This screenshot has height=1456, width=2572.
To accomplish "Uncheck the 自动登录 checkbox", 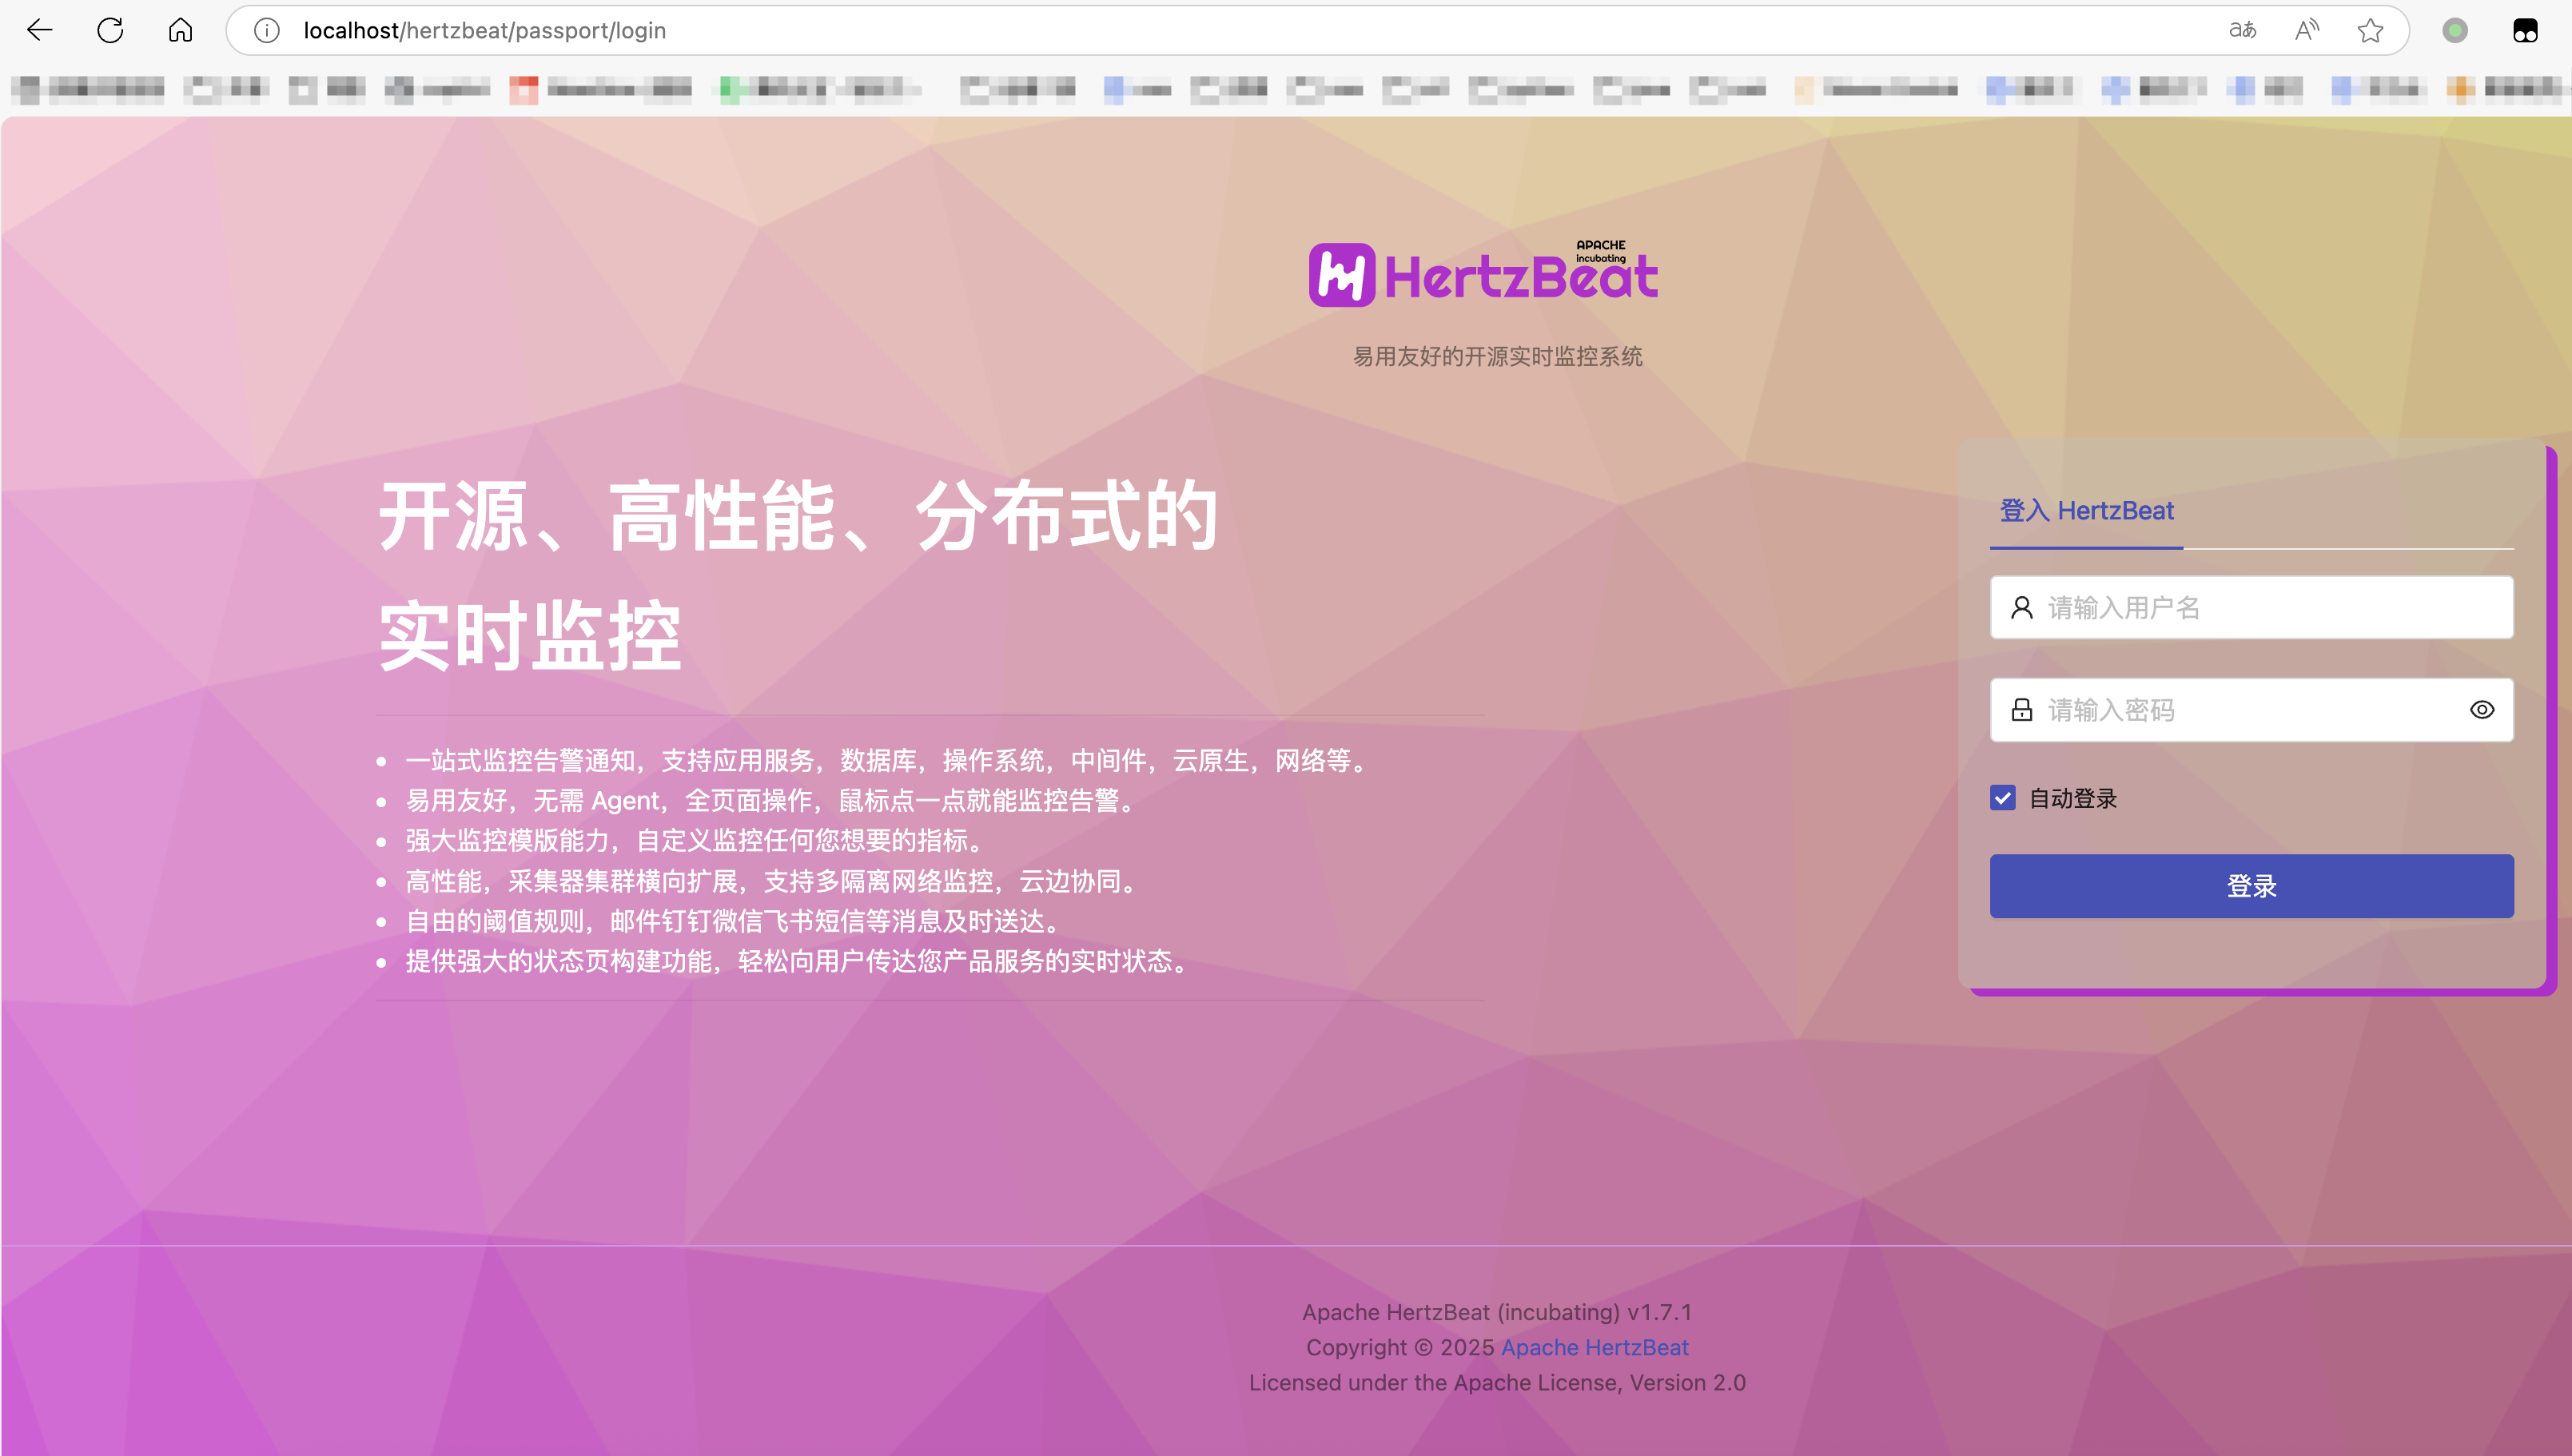I will (2002, 798).
